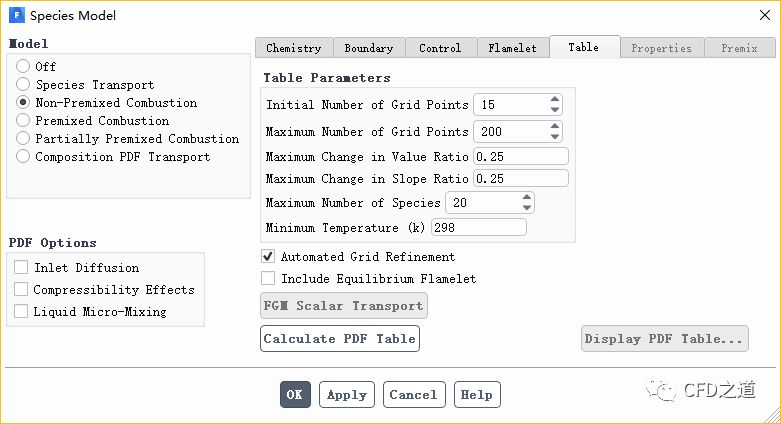
Task: Select Partially Premixed Combustion option
Action: (23, 139)
